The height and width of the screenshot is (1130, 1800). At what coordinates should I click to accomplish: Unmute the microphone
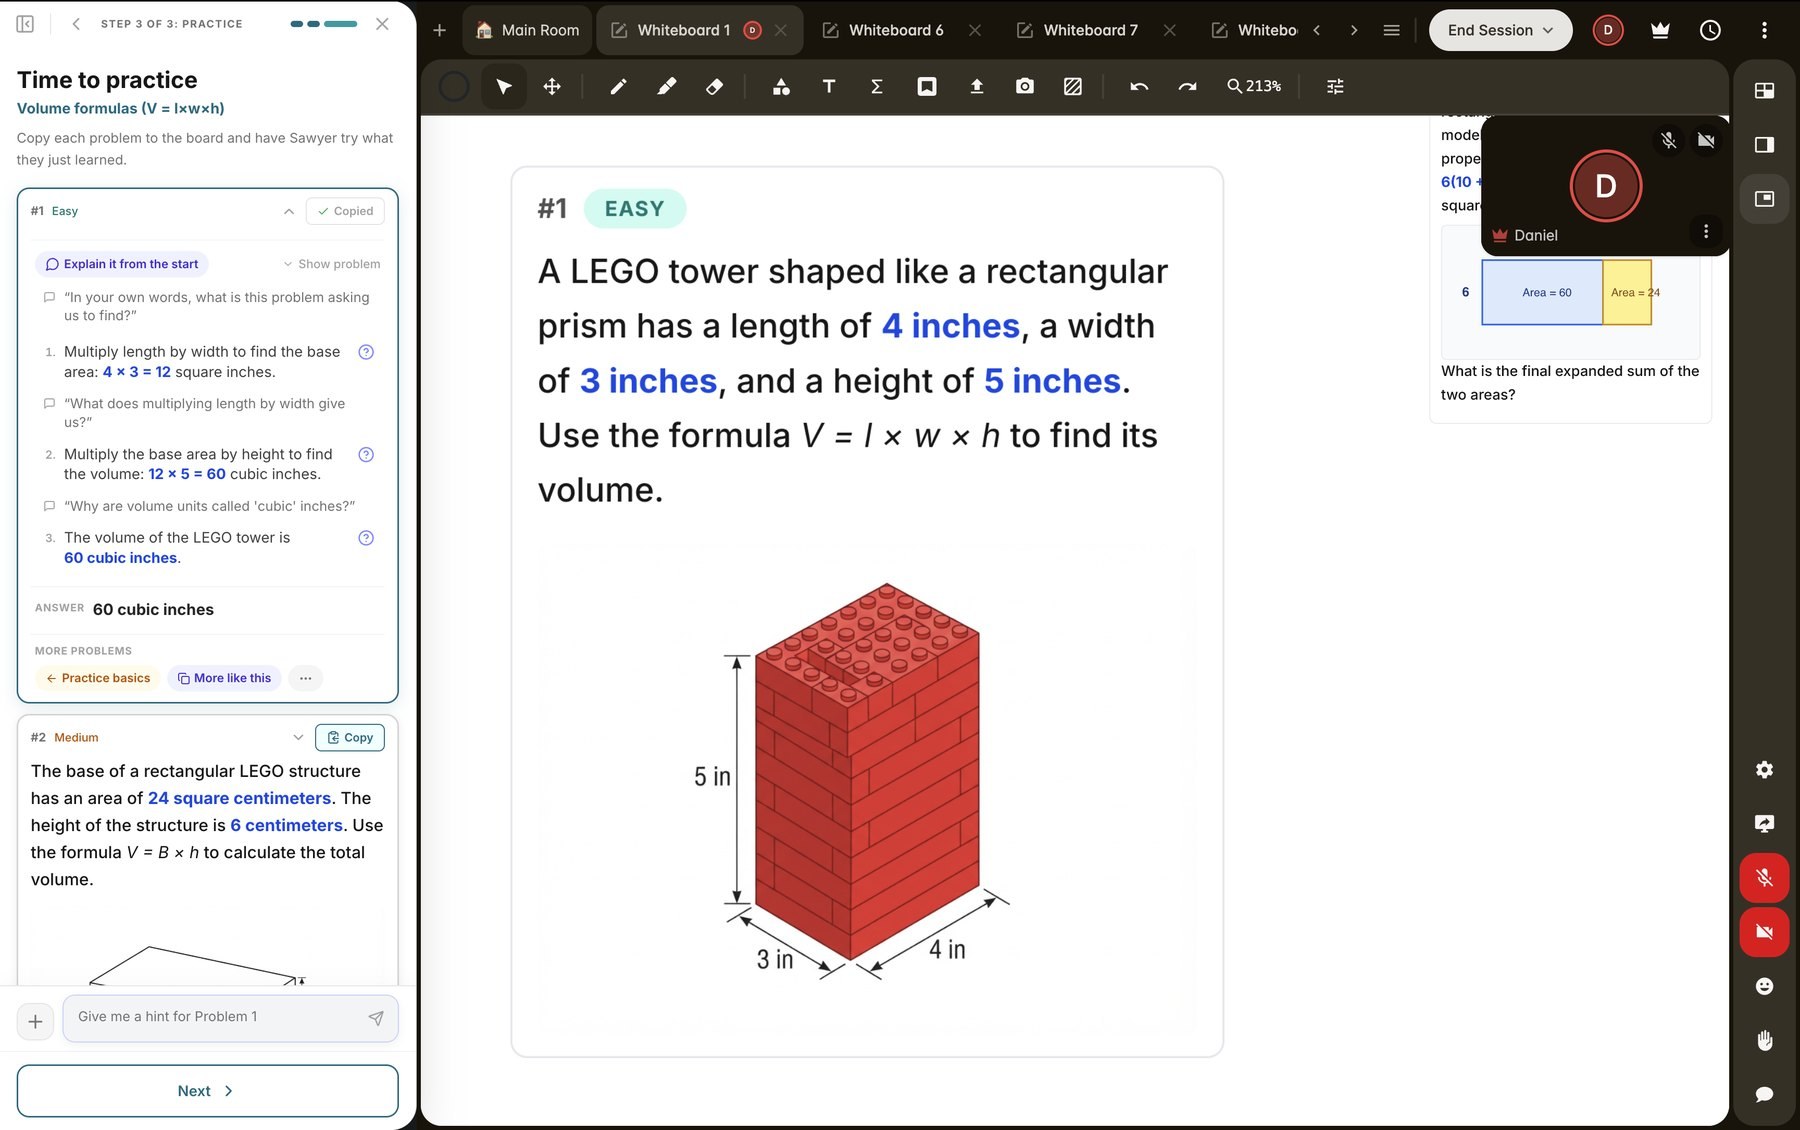(x=1765, y=878)
